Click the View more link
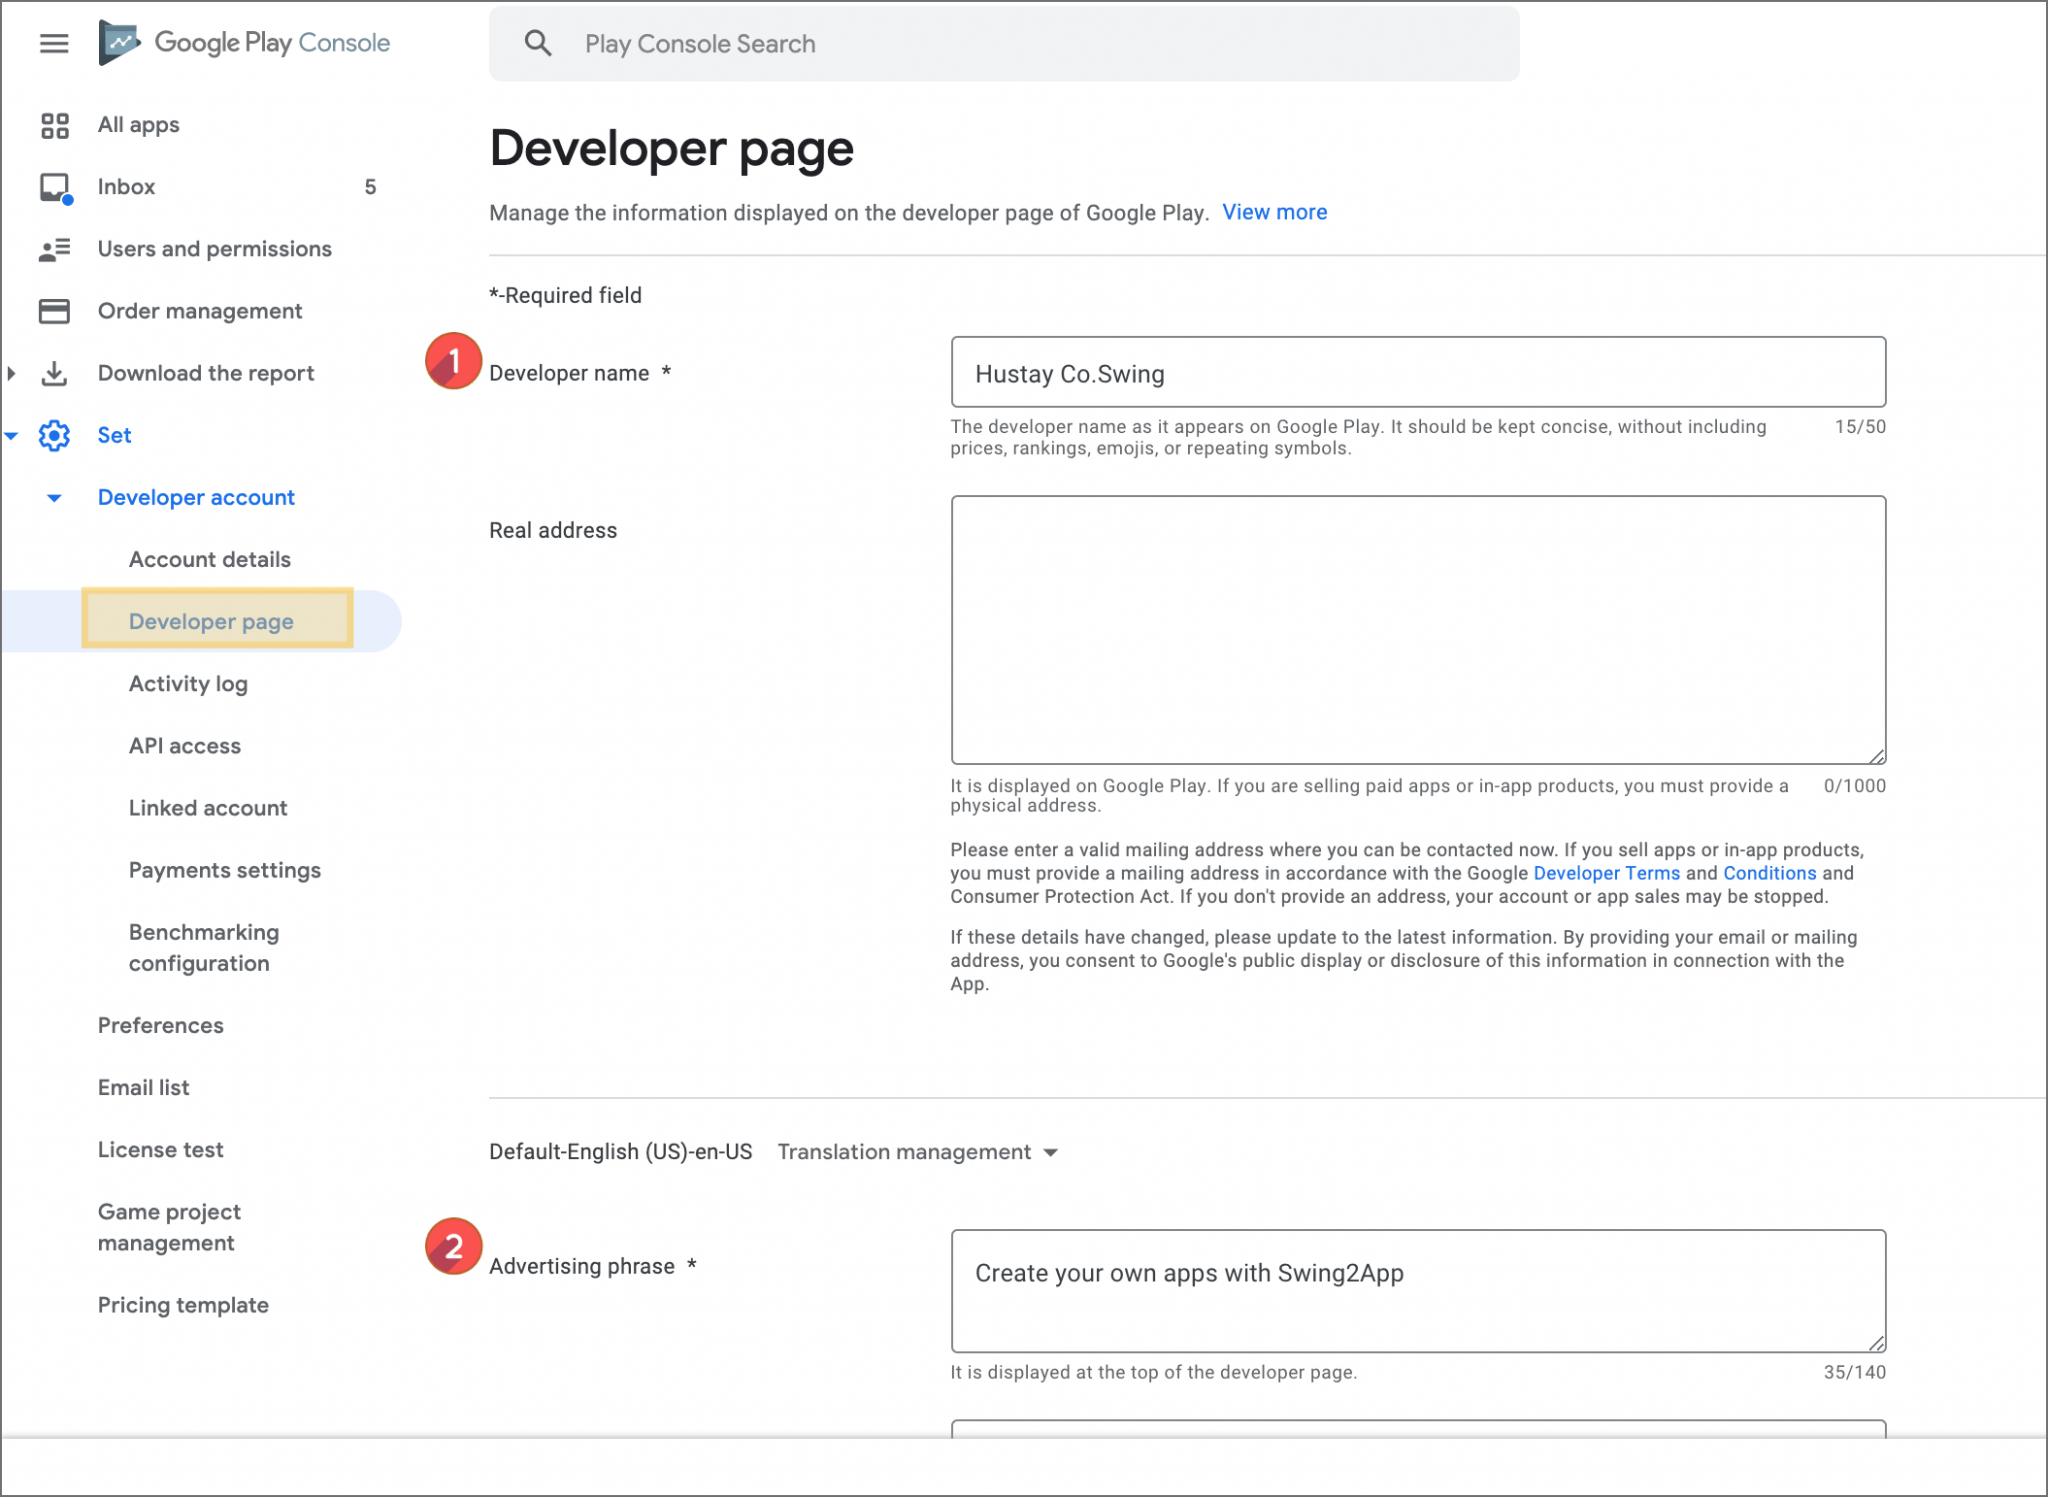2048x1497 pixels. [x=1275, y=211]
